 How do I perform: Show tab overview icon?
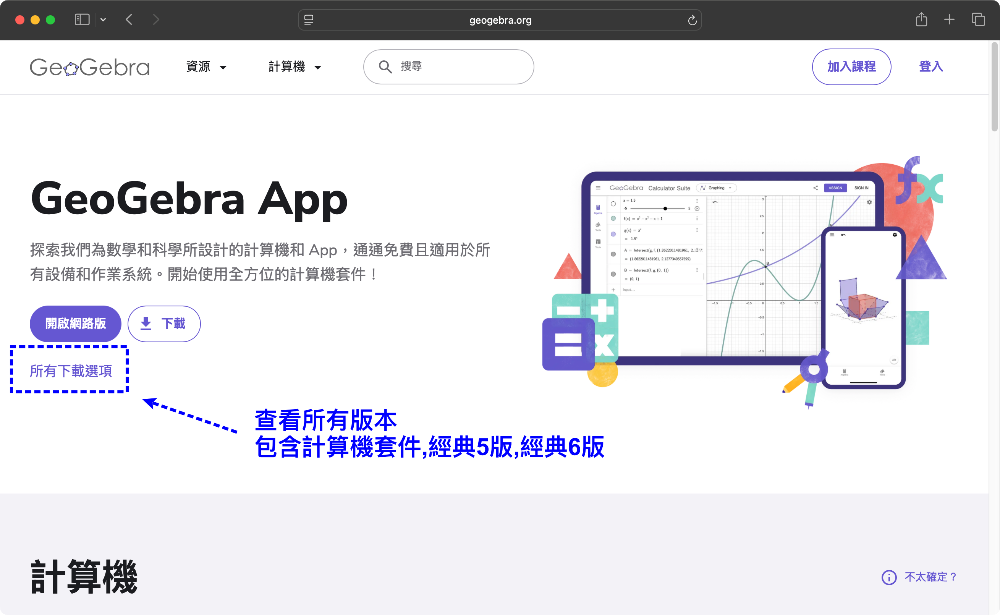pyautogui.click(x=978, y=20)
